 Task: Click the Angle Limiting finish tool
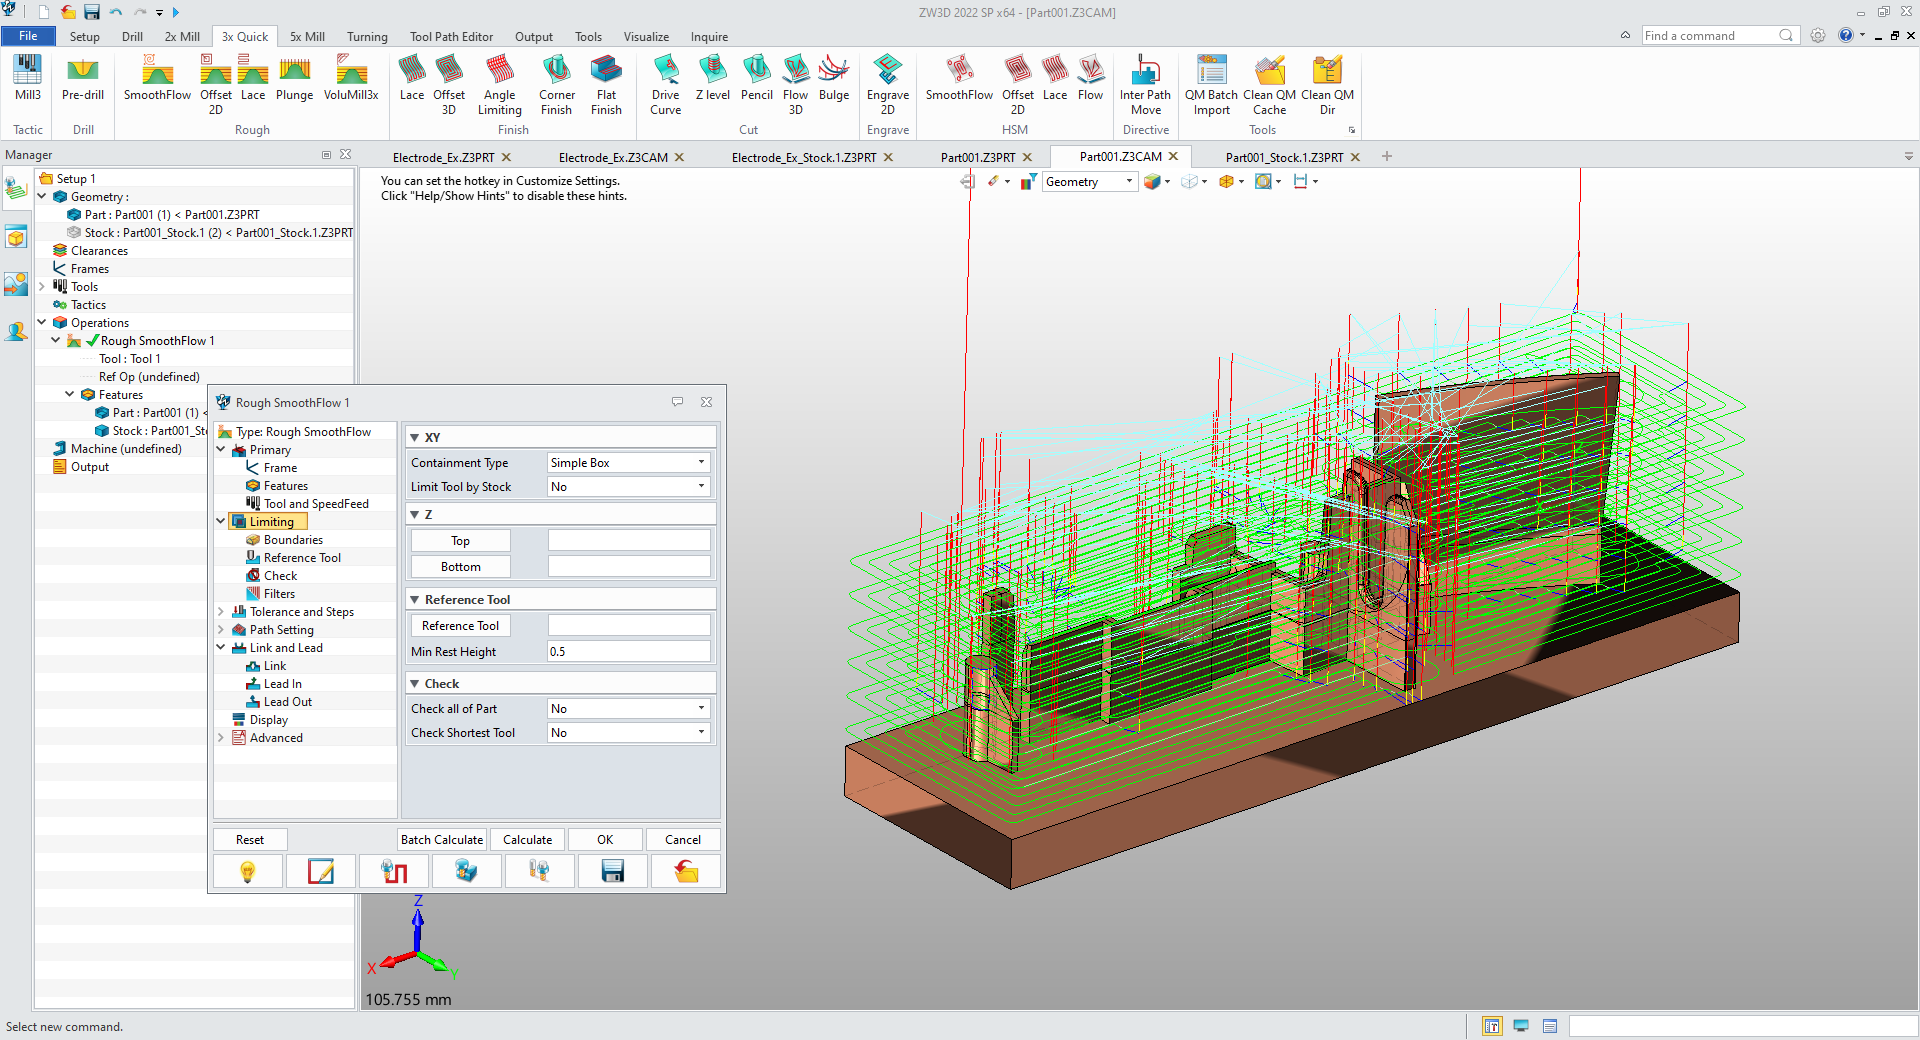pyautogui.click(x=500, y=85)
